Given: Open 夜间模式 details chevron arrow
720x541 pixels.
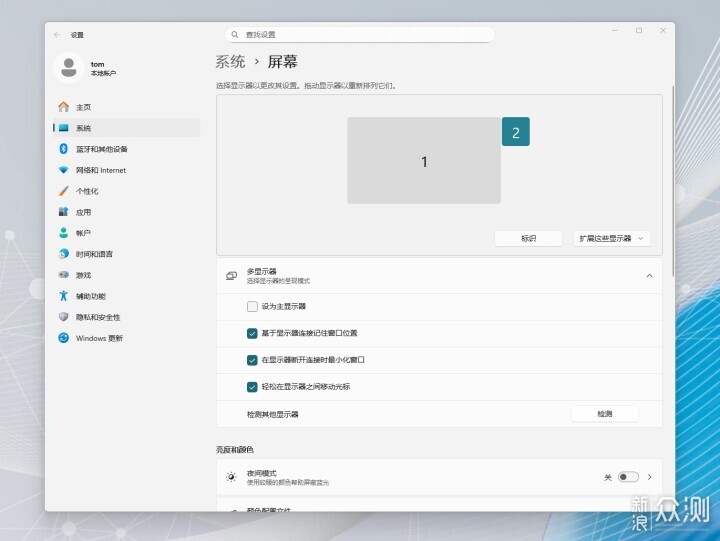Looking at the screenshot, I should pyautogui.click(x=649, y=477).
